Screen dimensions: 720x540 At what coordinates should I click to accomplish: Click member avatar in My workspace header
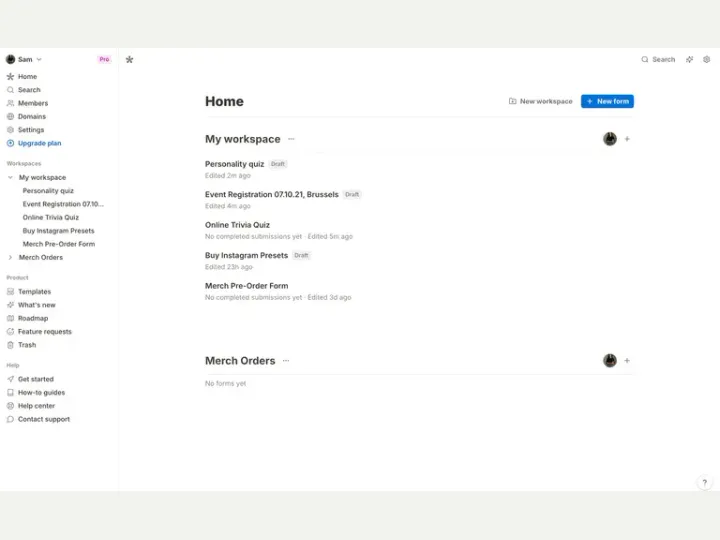coord(610,139)
